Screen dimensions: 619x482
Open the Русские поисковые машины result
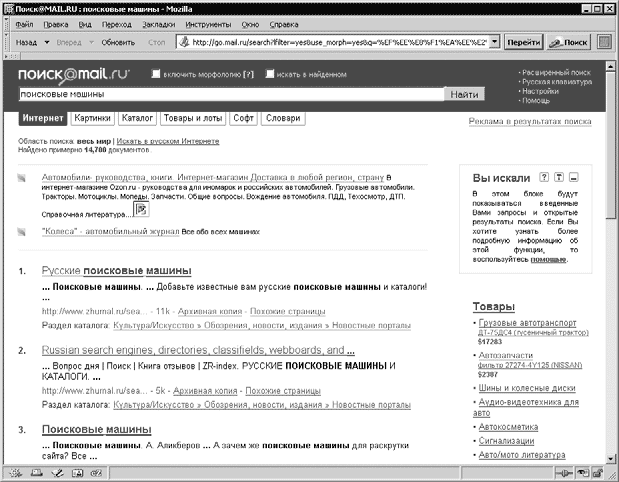pos(116,271)
